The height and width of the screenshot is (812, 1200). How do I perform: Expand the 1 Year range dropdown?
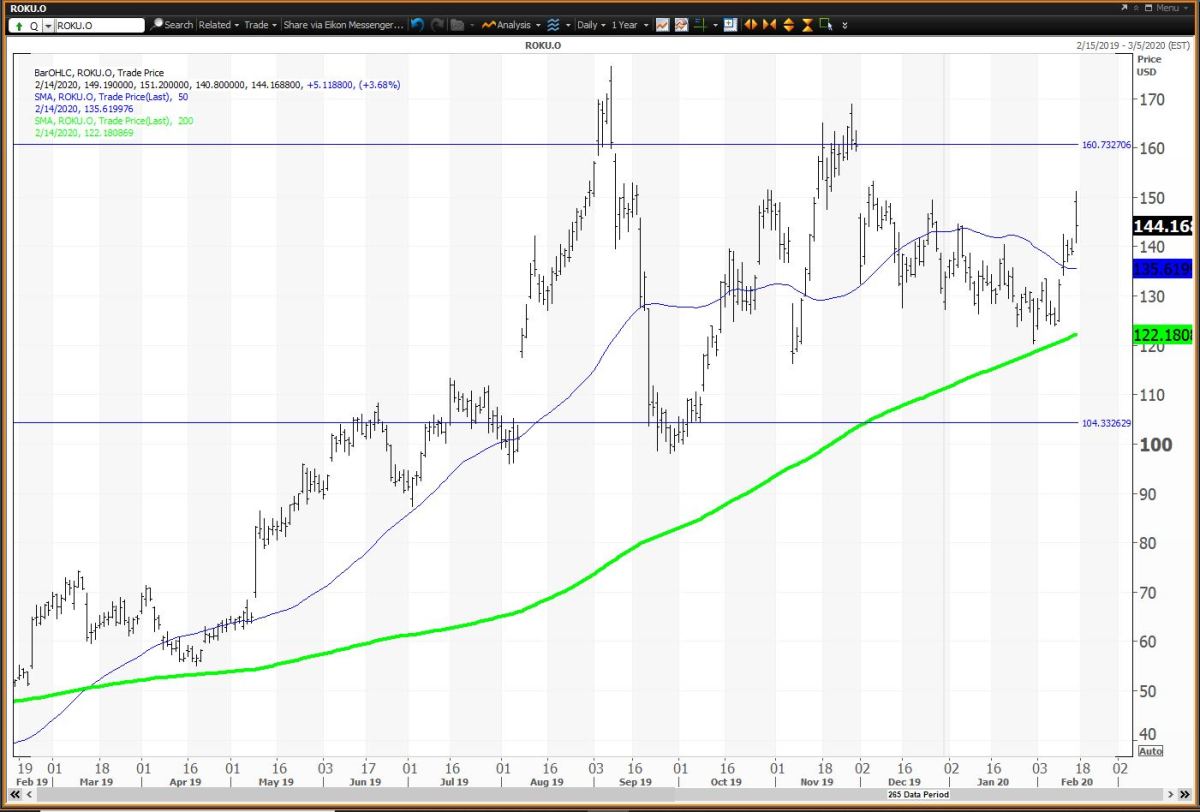coord(628,24)
